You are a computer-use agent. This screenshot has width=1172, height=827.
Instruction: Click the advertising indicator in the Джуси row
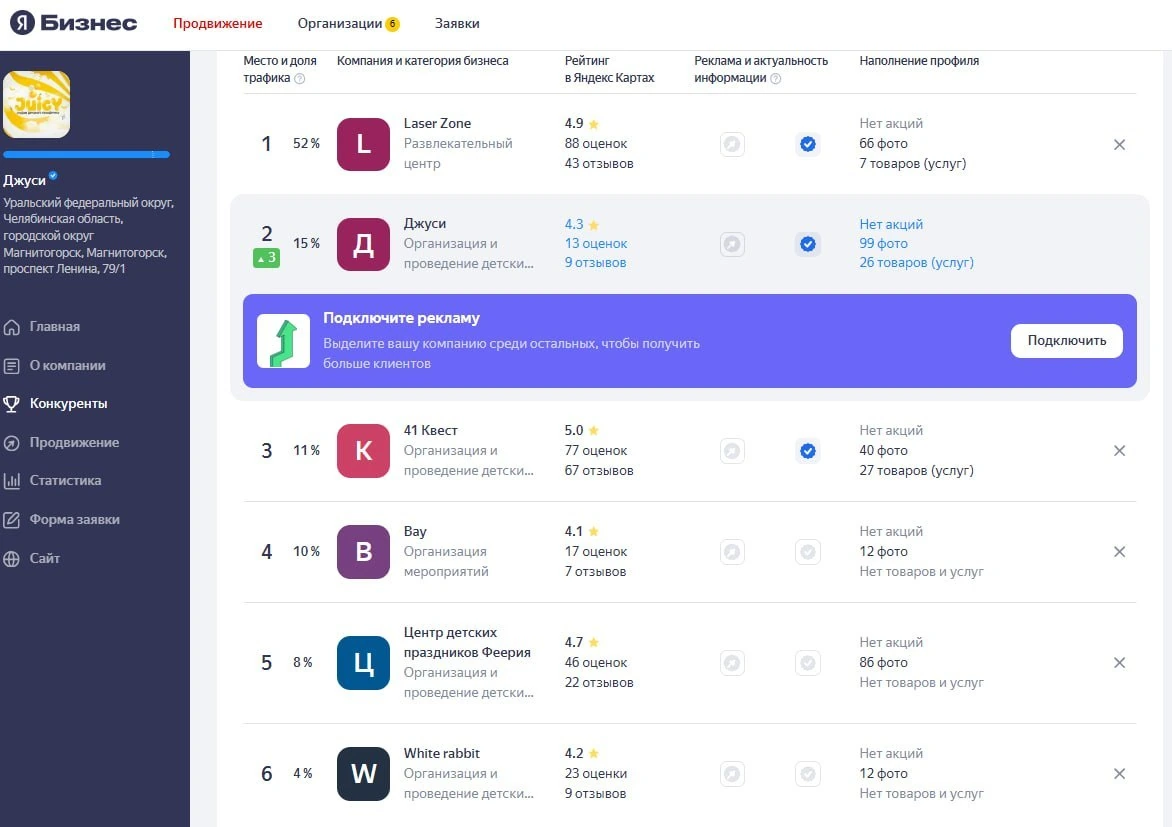pyautogui.click(x=732, y=245)
